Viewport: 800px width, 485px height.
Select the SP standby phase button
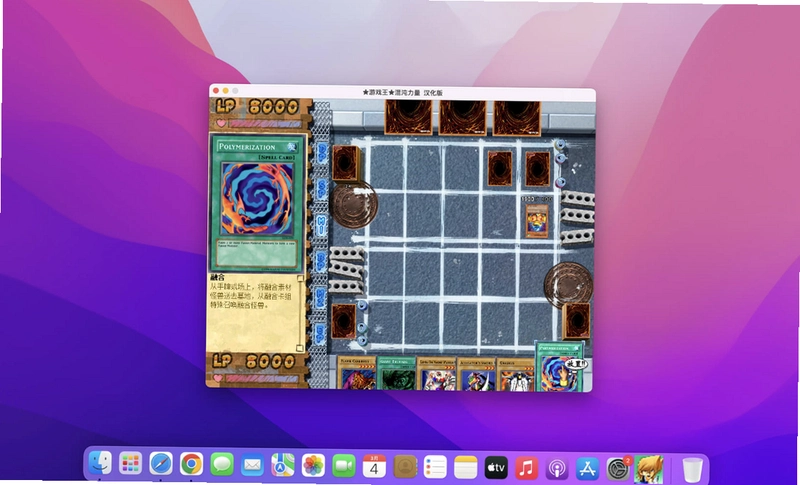pos(322,189)
